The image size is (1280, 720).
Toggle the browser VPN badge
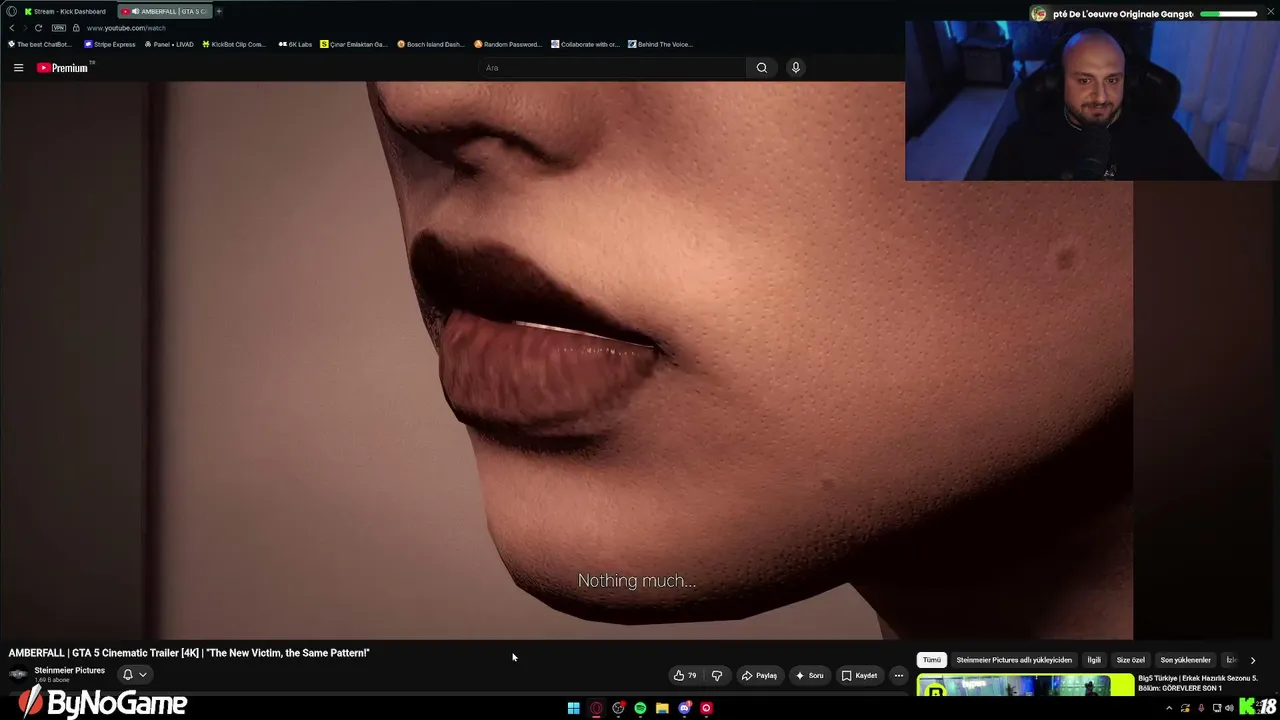coord(59,28)
